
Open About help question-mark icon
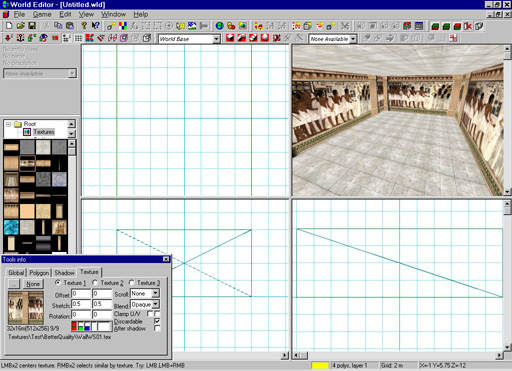(84, 26)
